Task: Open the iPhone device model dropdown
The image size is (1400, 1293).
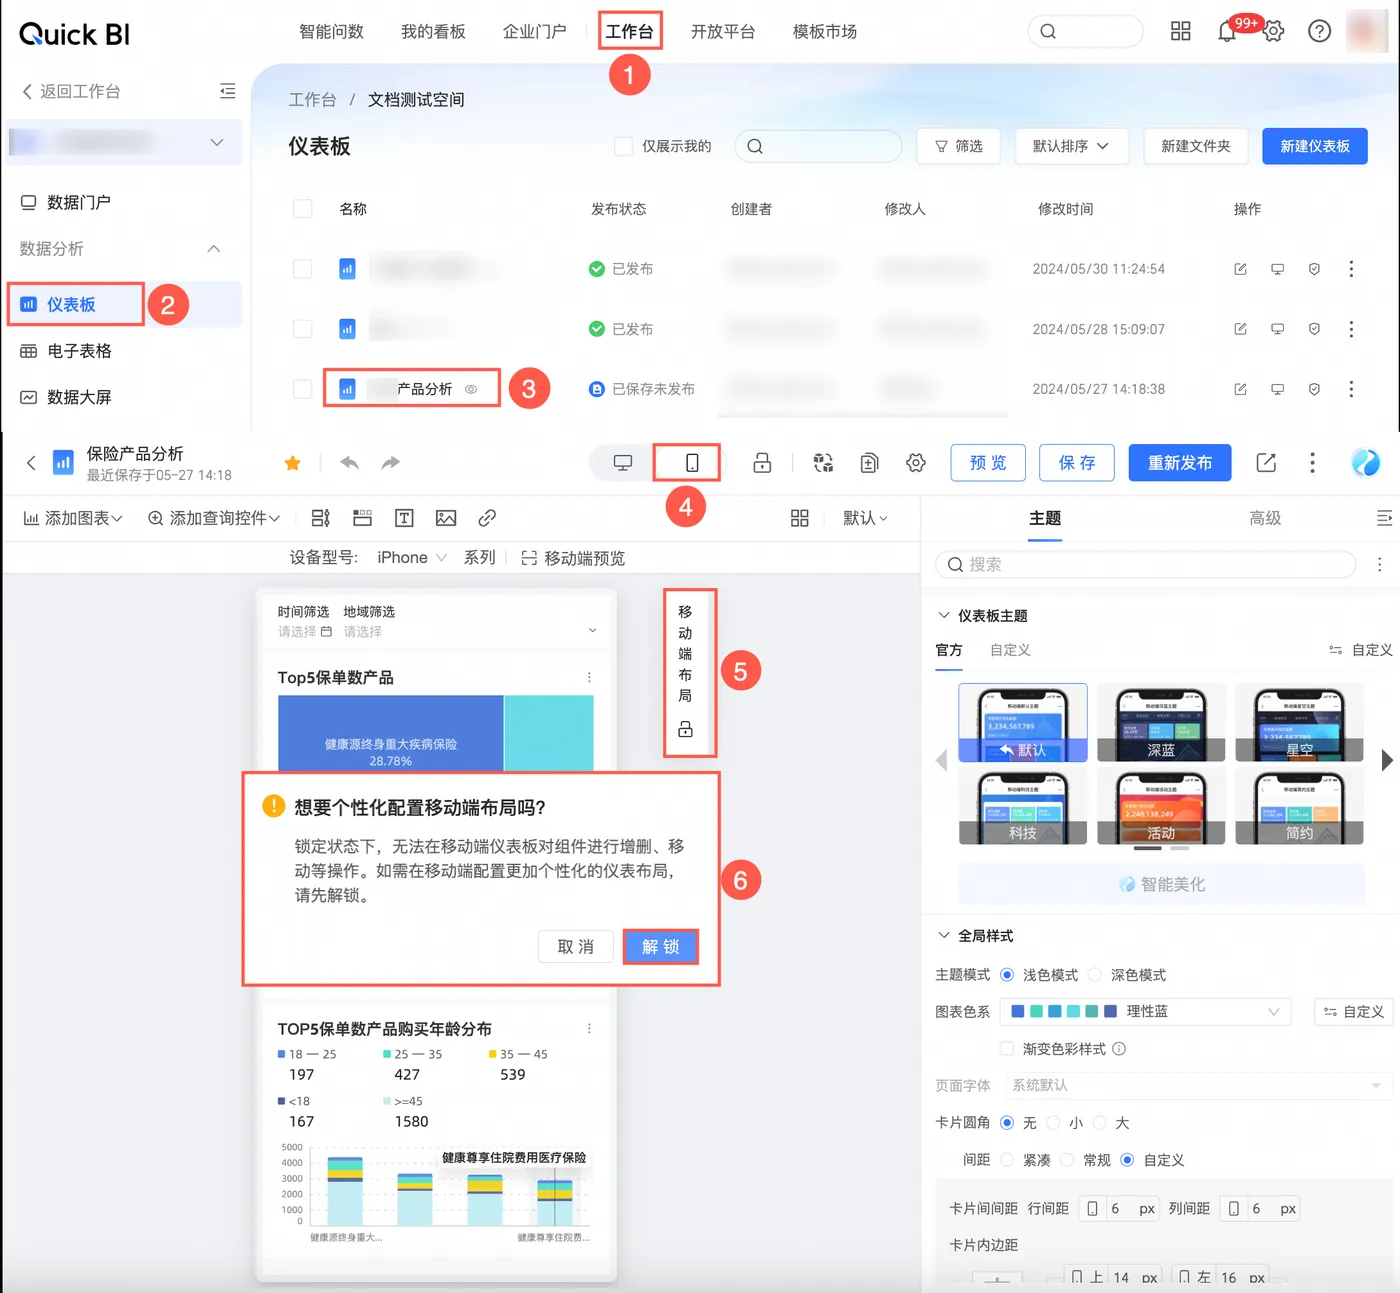Action: tap(411, 558)
